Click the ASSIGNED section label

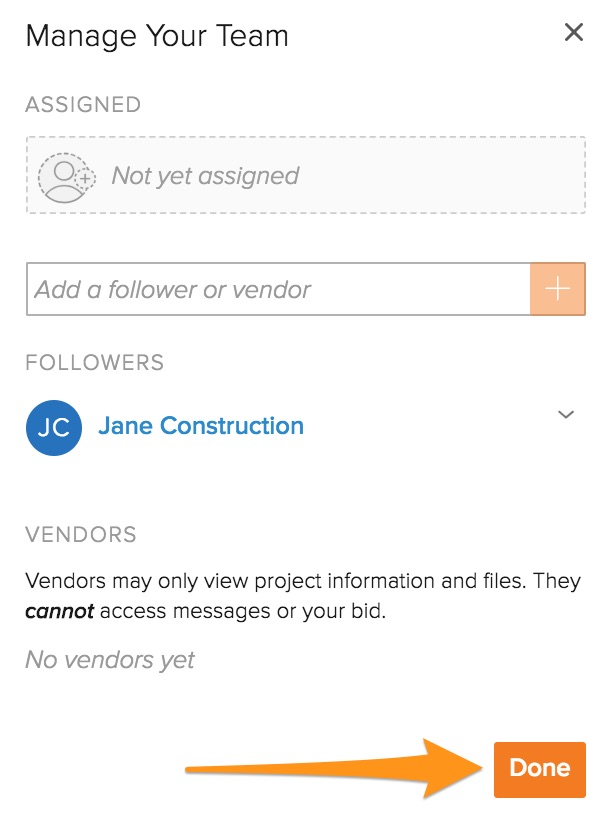(x=83, y=104)
